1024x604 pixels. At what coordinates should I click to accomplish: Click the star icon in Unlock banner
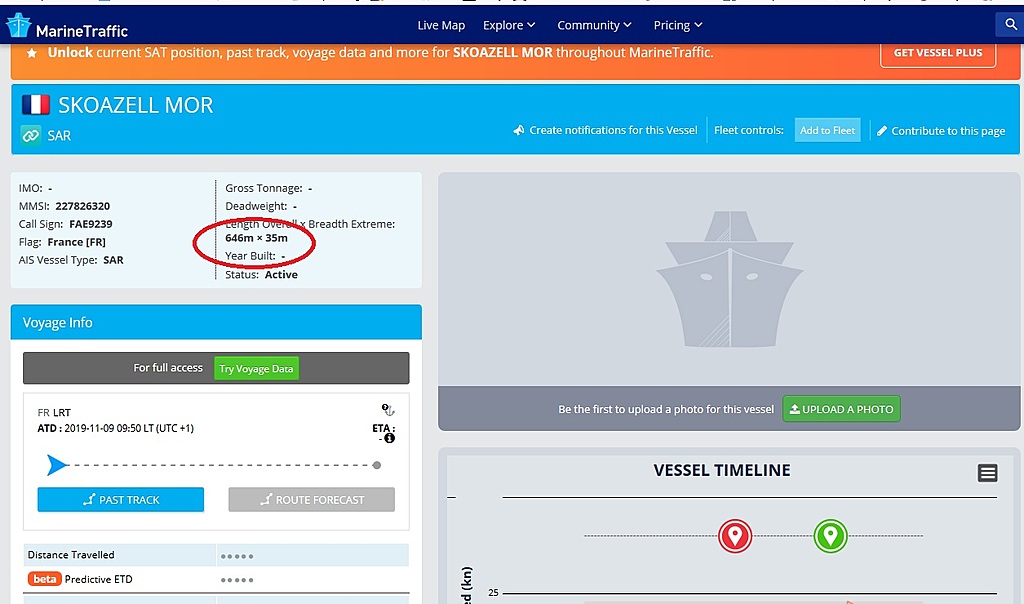click(x=31, y=53)
